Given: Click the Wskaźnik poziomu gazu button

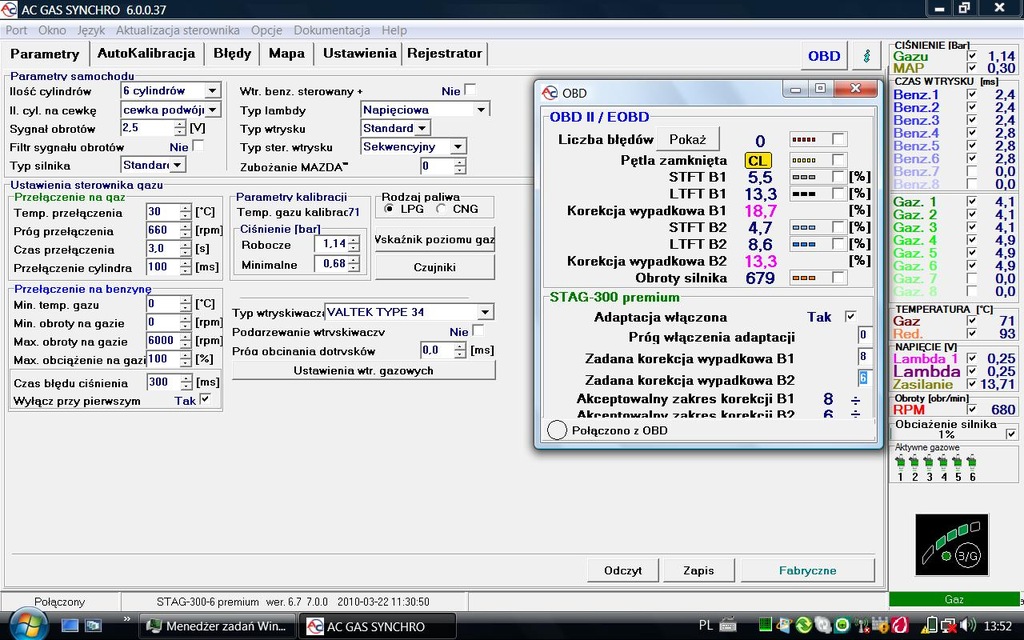Looking at the screenshot, I should [x=434, y=239].
